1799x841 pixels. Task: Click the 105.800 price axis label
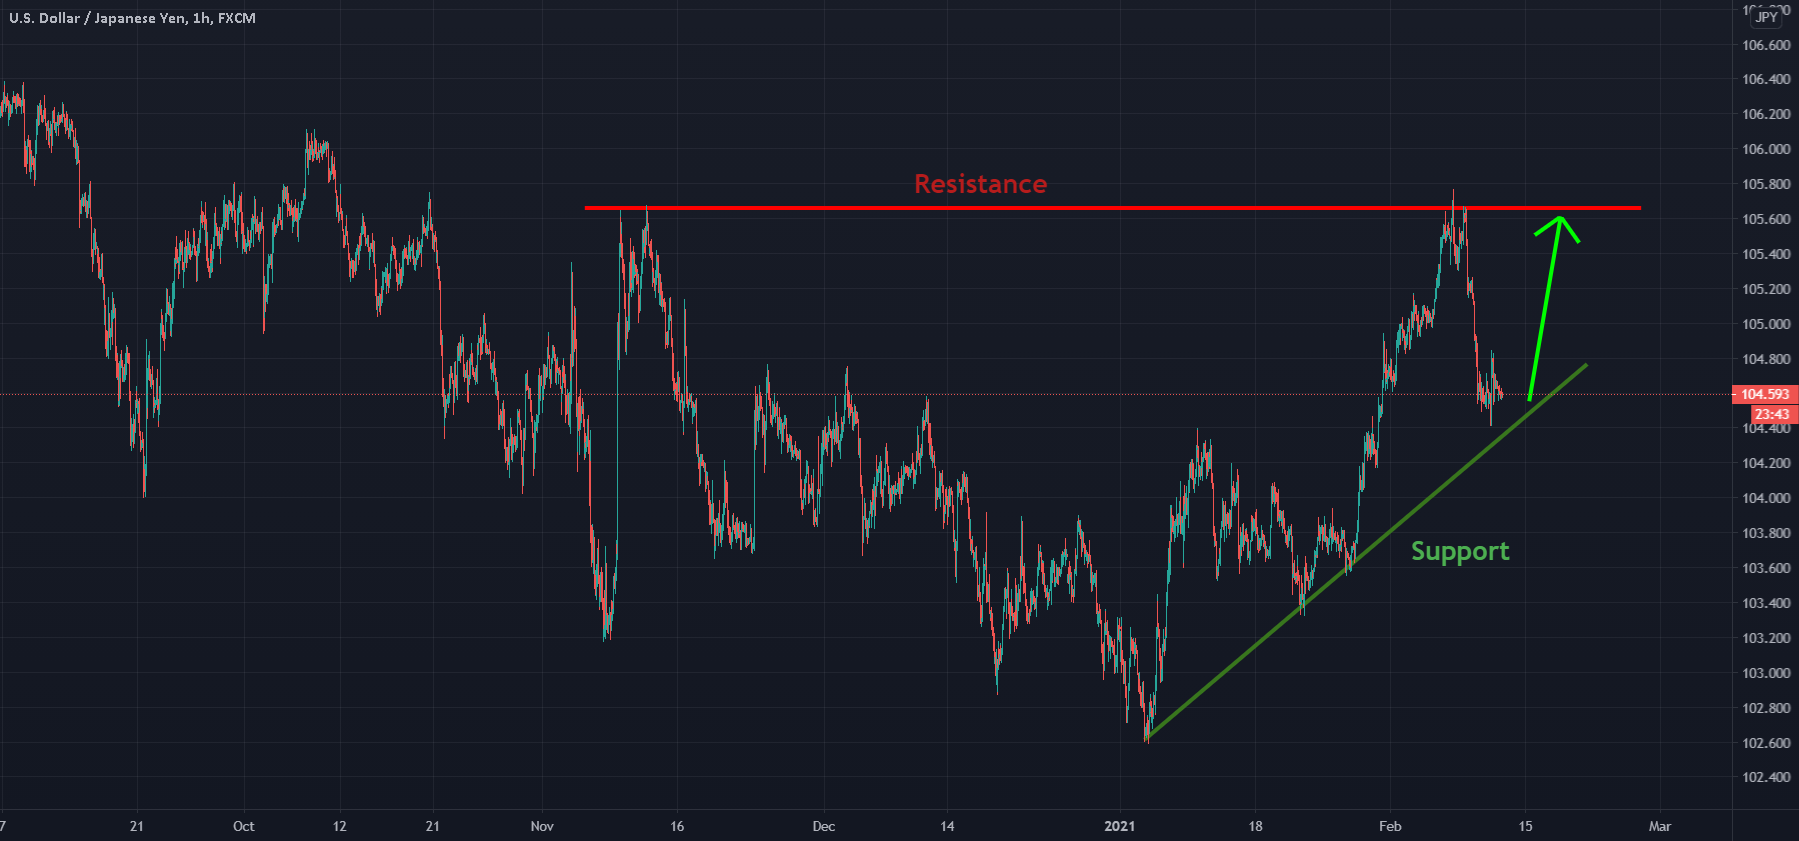(x=1766, y=184)
